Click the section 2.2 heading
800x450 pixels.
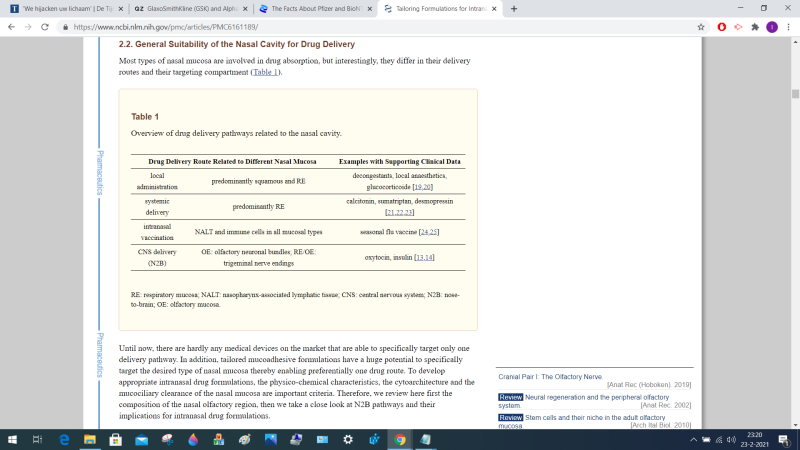point(237,44)
